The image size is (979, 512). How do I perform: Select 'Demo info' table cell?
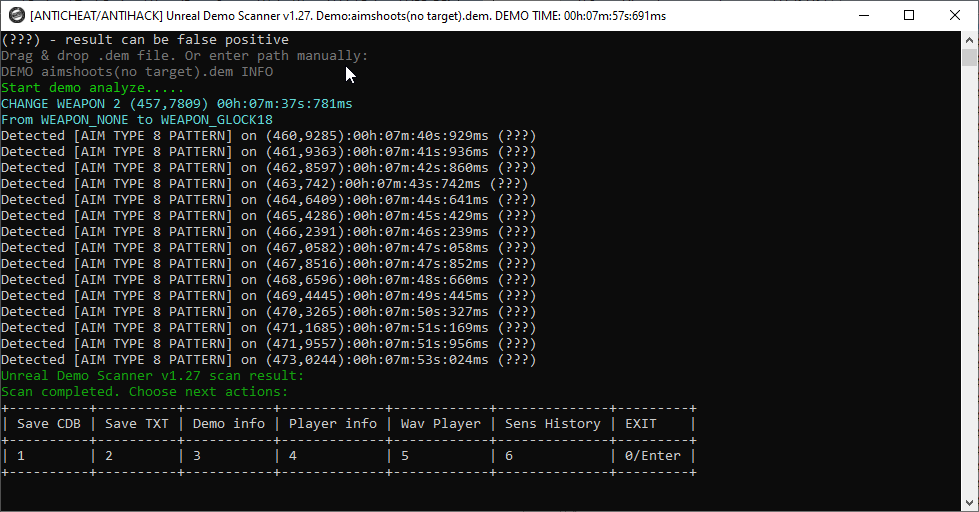[x=229, y=424]
